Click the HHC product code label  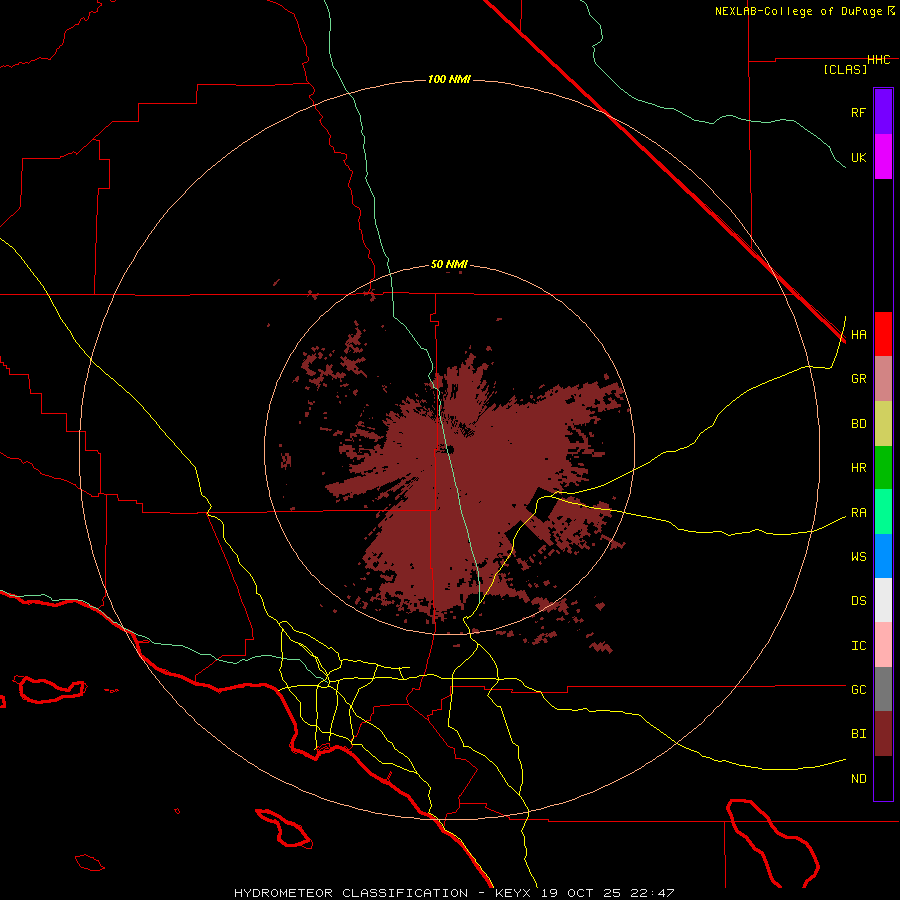click(x=878, y=60)
